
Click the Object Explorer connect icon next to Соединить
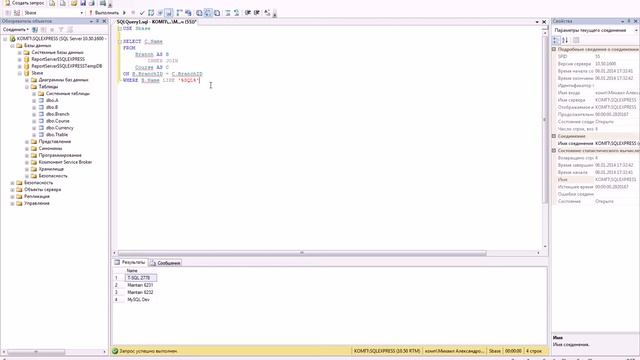pos(35,30)
